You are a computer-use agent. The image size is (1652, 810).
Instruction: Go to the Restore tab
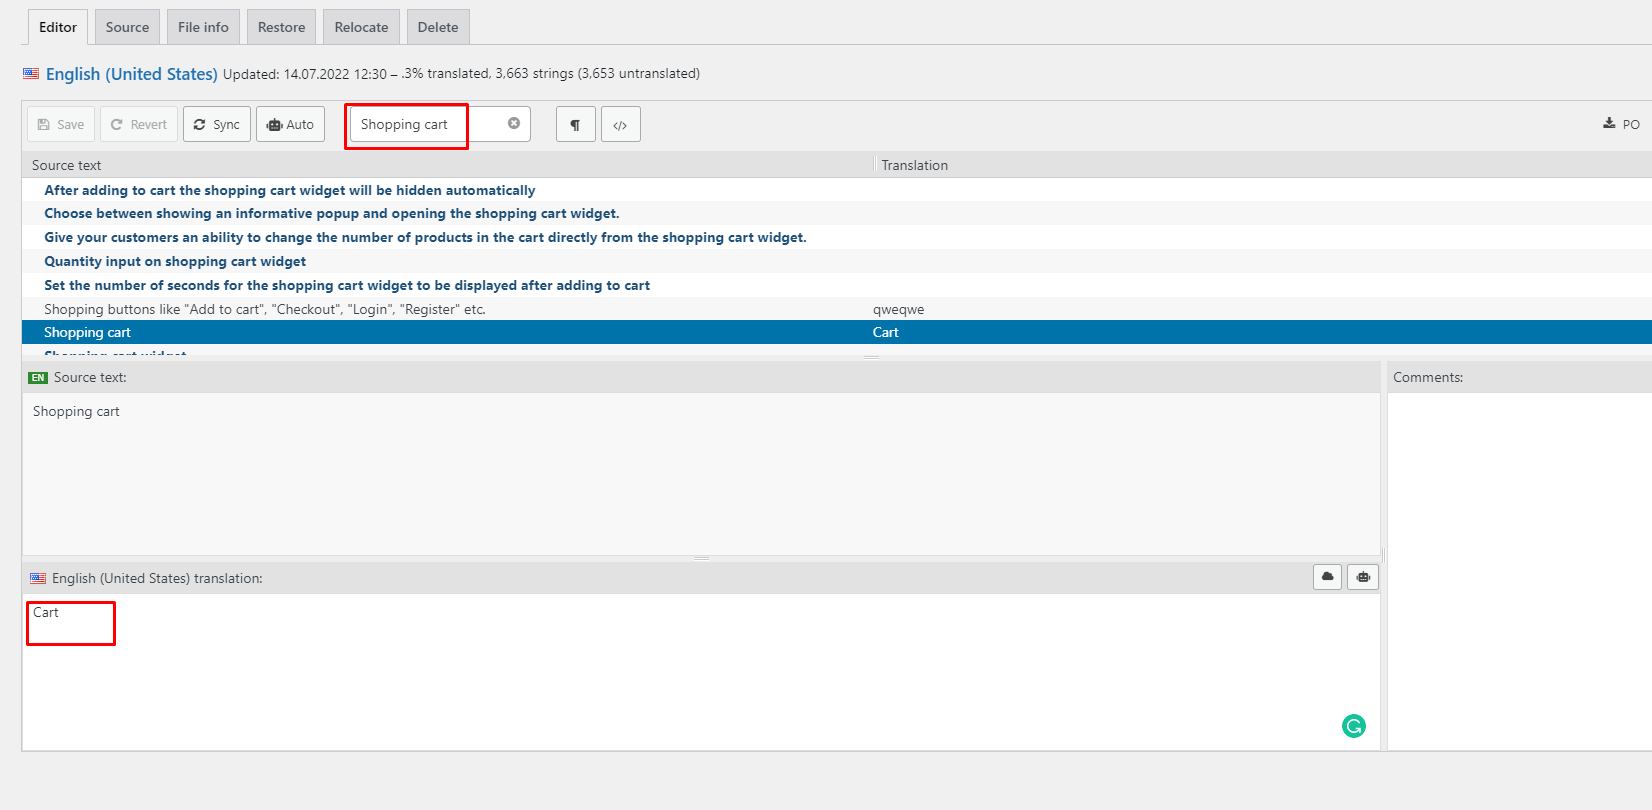(x=281, y=27)
